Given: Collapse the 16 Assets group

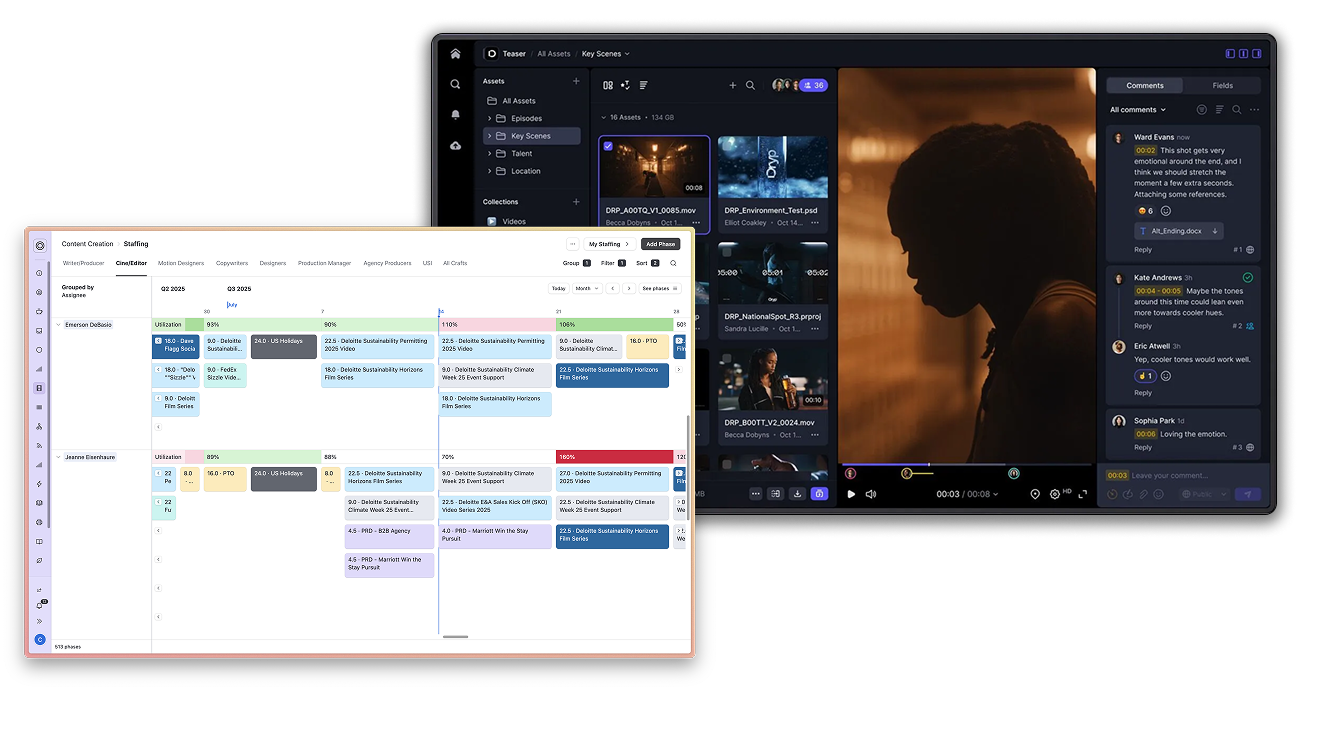Looking at the screenshot, I should tap(604, 117).
